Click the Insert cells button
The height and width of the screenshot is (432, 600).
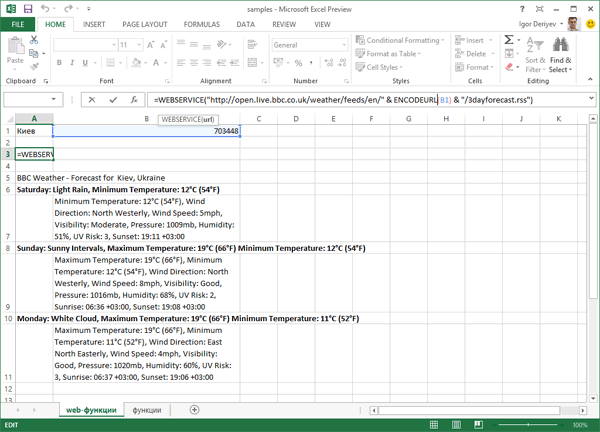[x=470, y=40]
